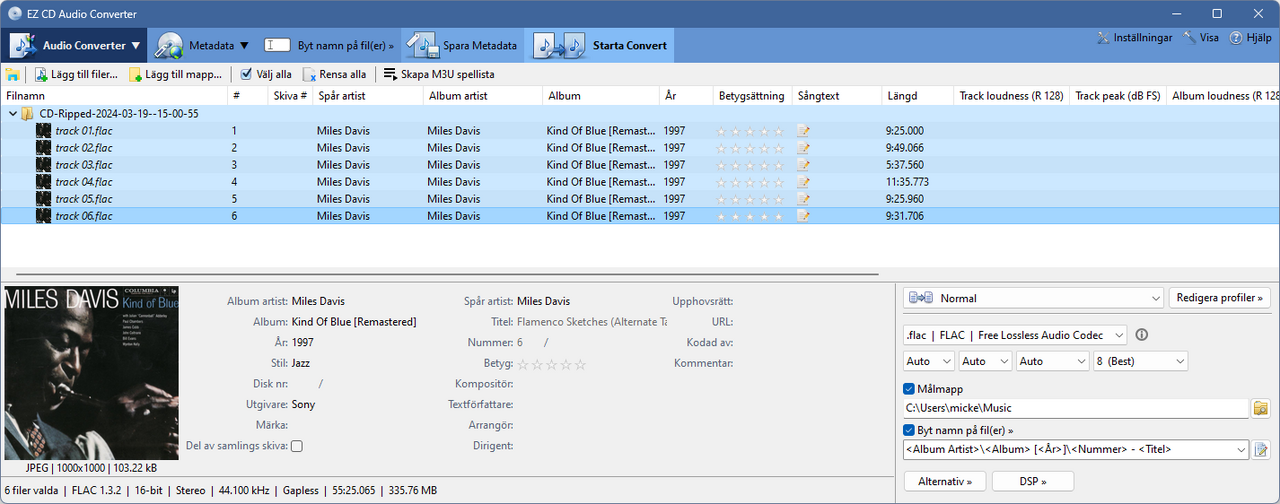Click the album thumbnail icon of track 04.flac
Screen dimensions: 1280x504
point(43,182)
